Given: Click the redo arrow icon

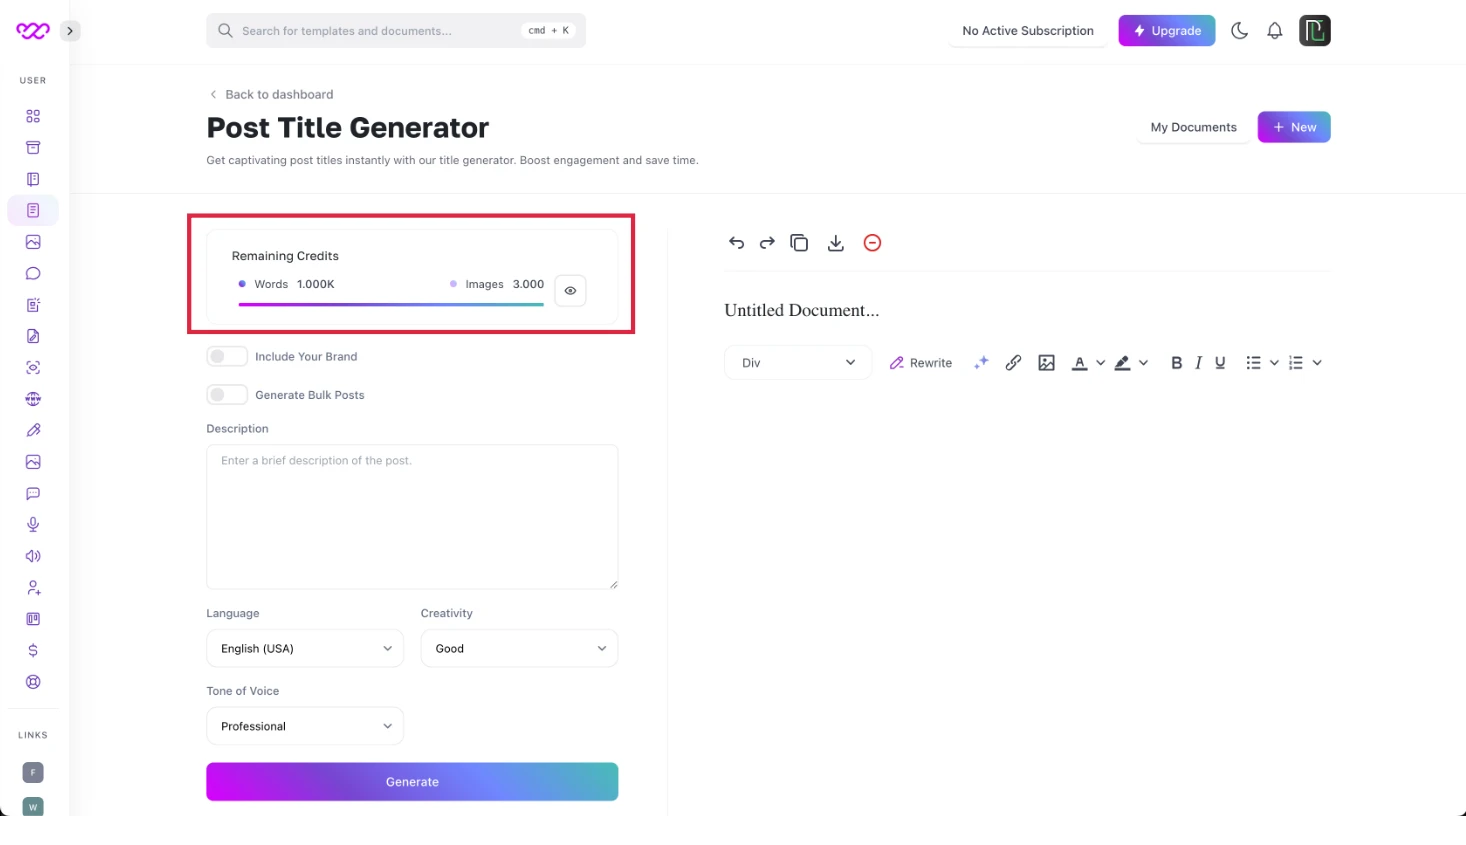Looking at the screenshot, I should (x=767, y=243).
